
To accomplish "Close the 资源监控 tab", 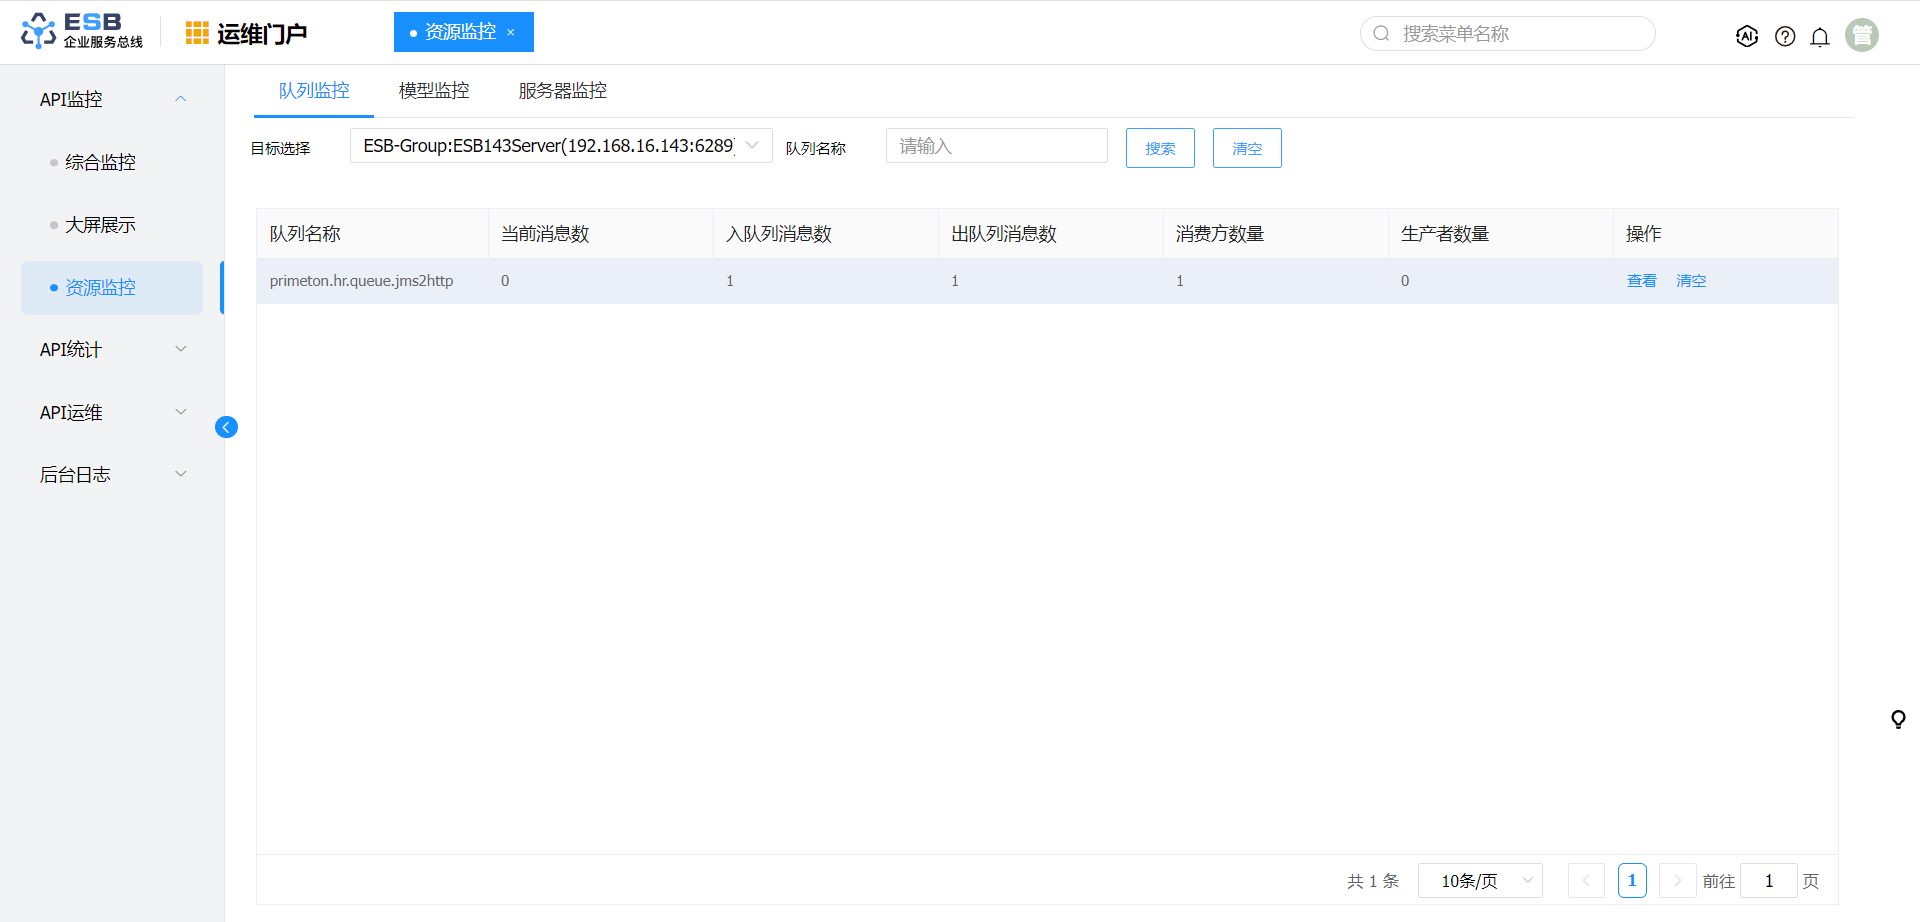I will 511,32.
